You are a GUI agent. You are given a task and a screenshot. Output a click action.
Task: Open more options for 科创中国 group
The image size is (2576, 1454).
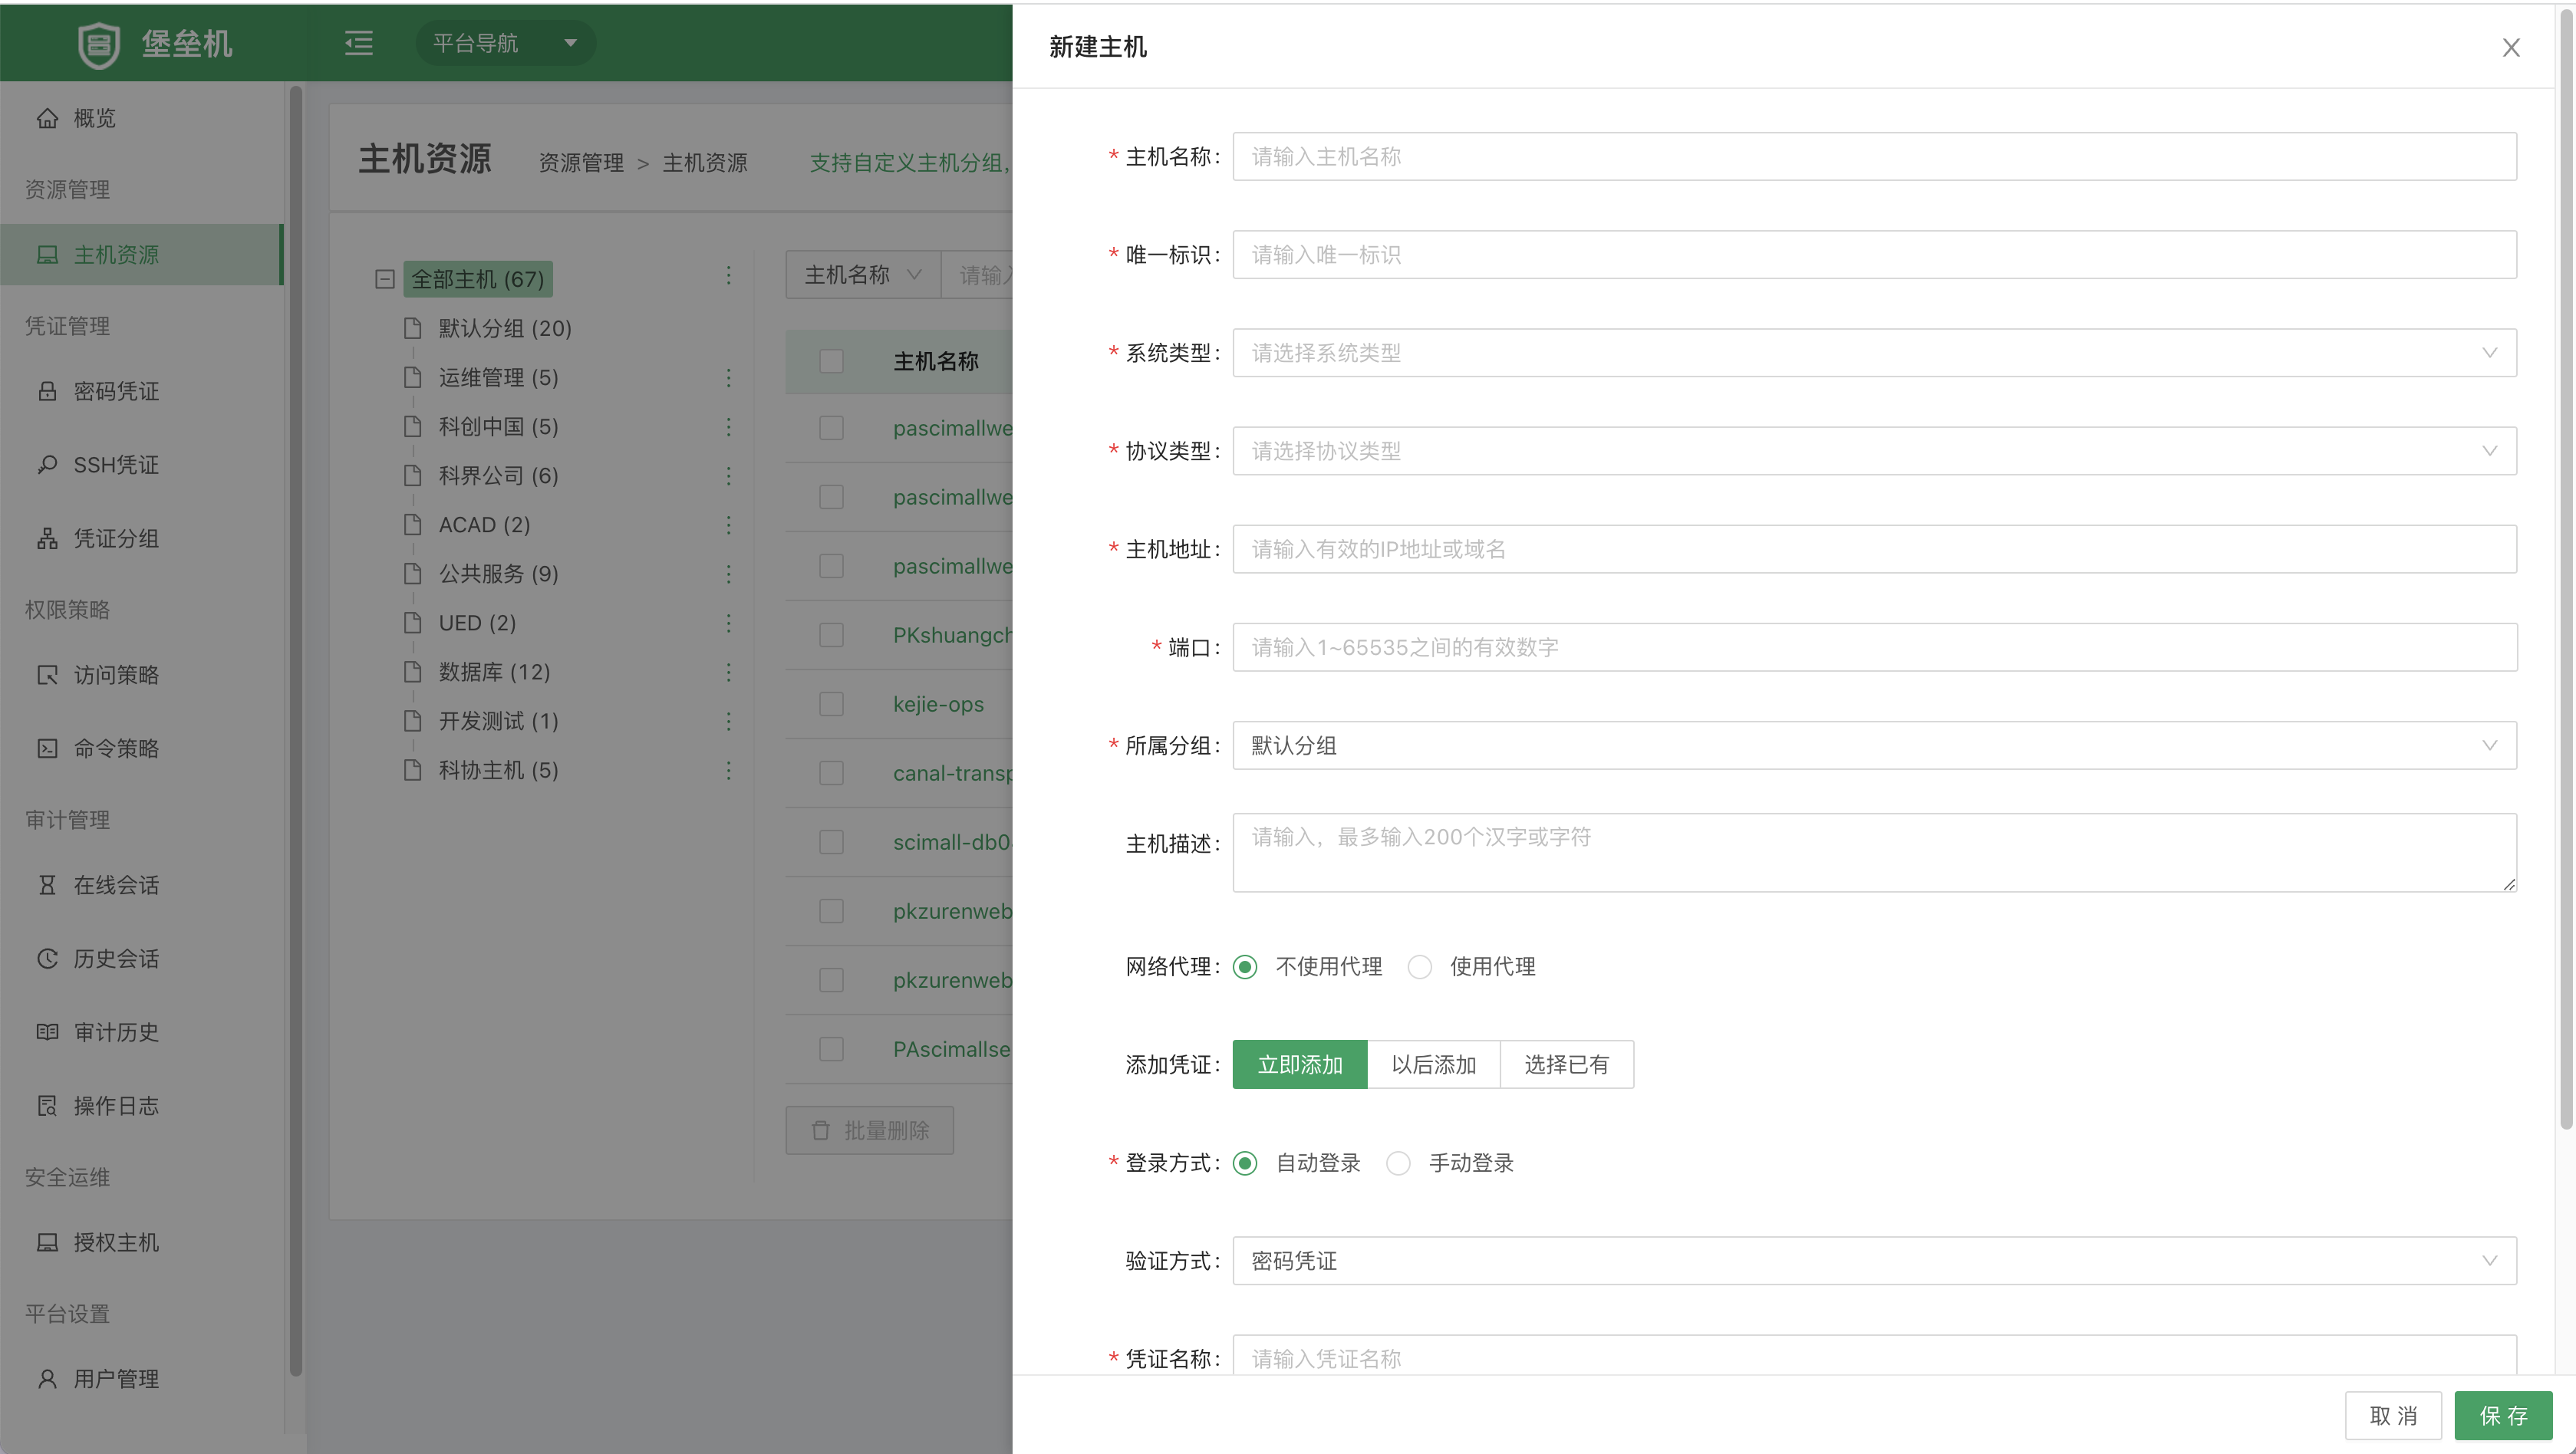pyautogui.click(x=728, y=427)
